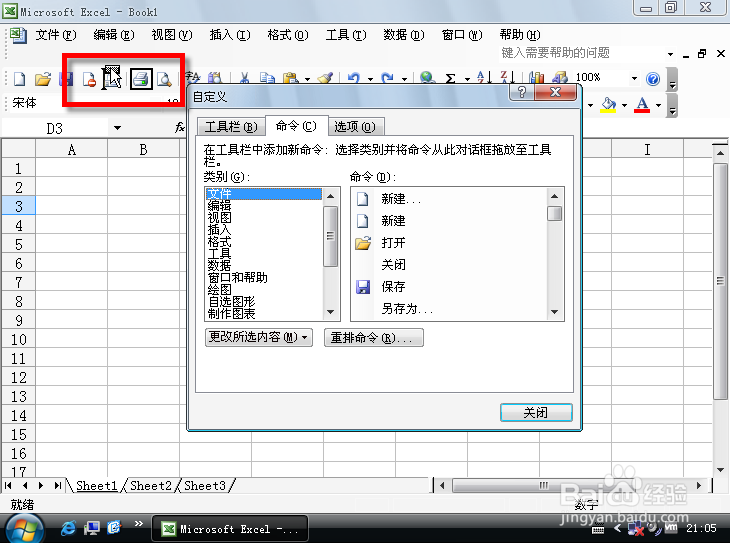Click the Format Painter brush icon
730x543 pixels.
point(325,78)
